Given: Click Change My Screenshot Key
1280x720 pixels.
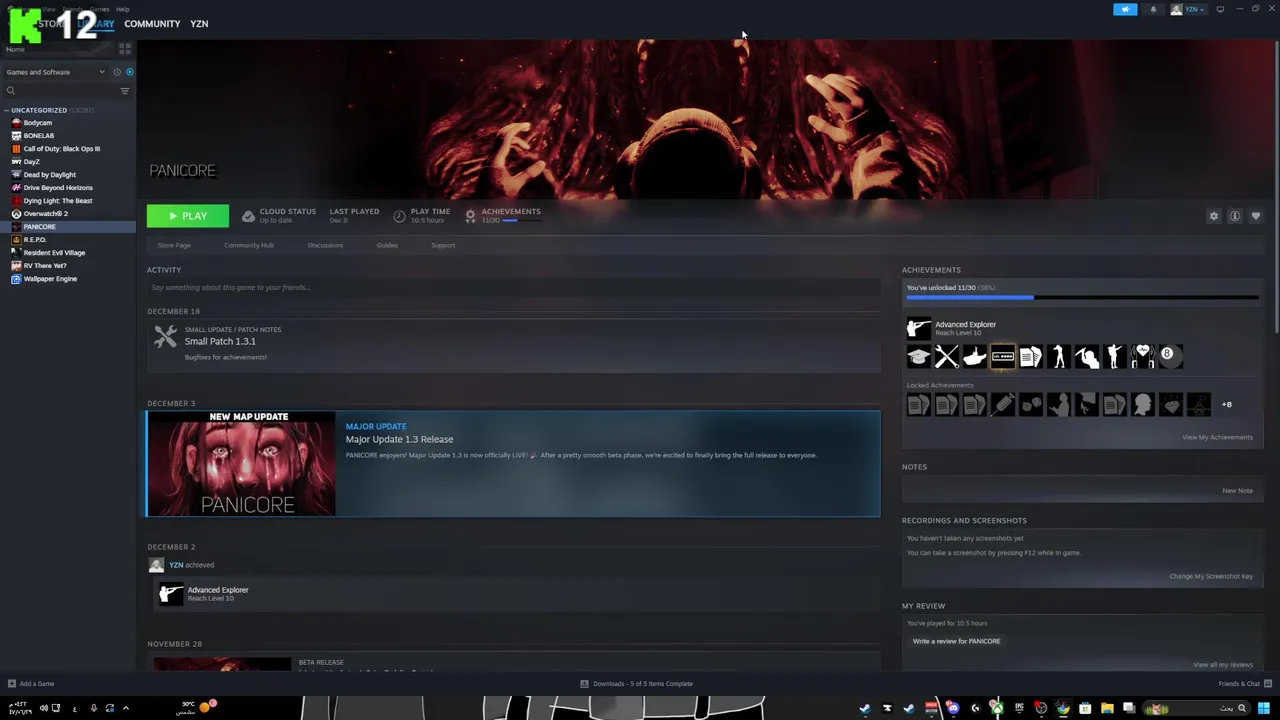Looking at the screenshot, I should click(x=1211, y=576).
